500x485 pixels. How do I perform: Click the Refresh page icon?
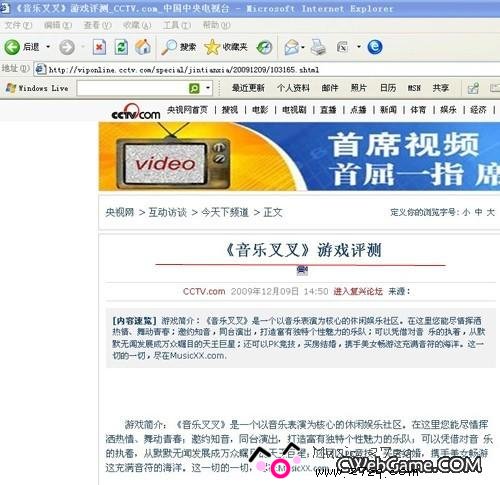tap(121, 47)
